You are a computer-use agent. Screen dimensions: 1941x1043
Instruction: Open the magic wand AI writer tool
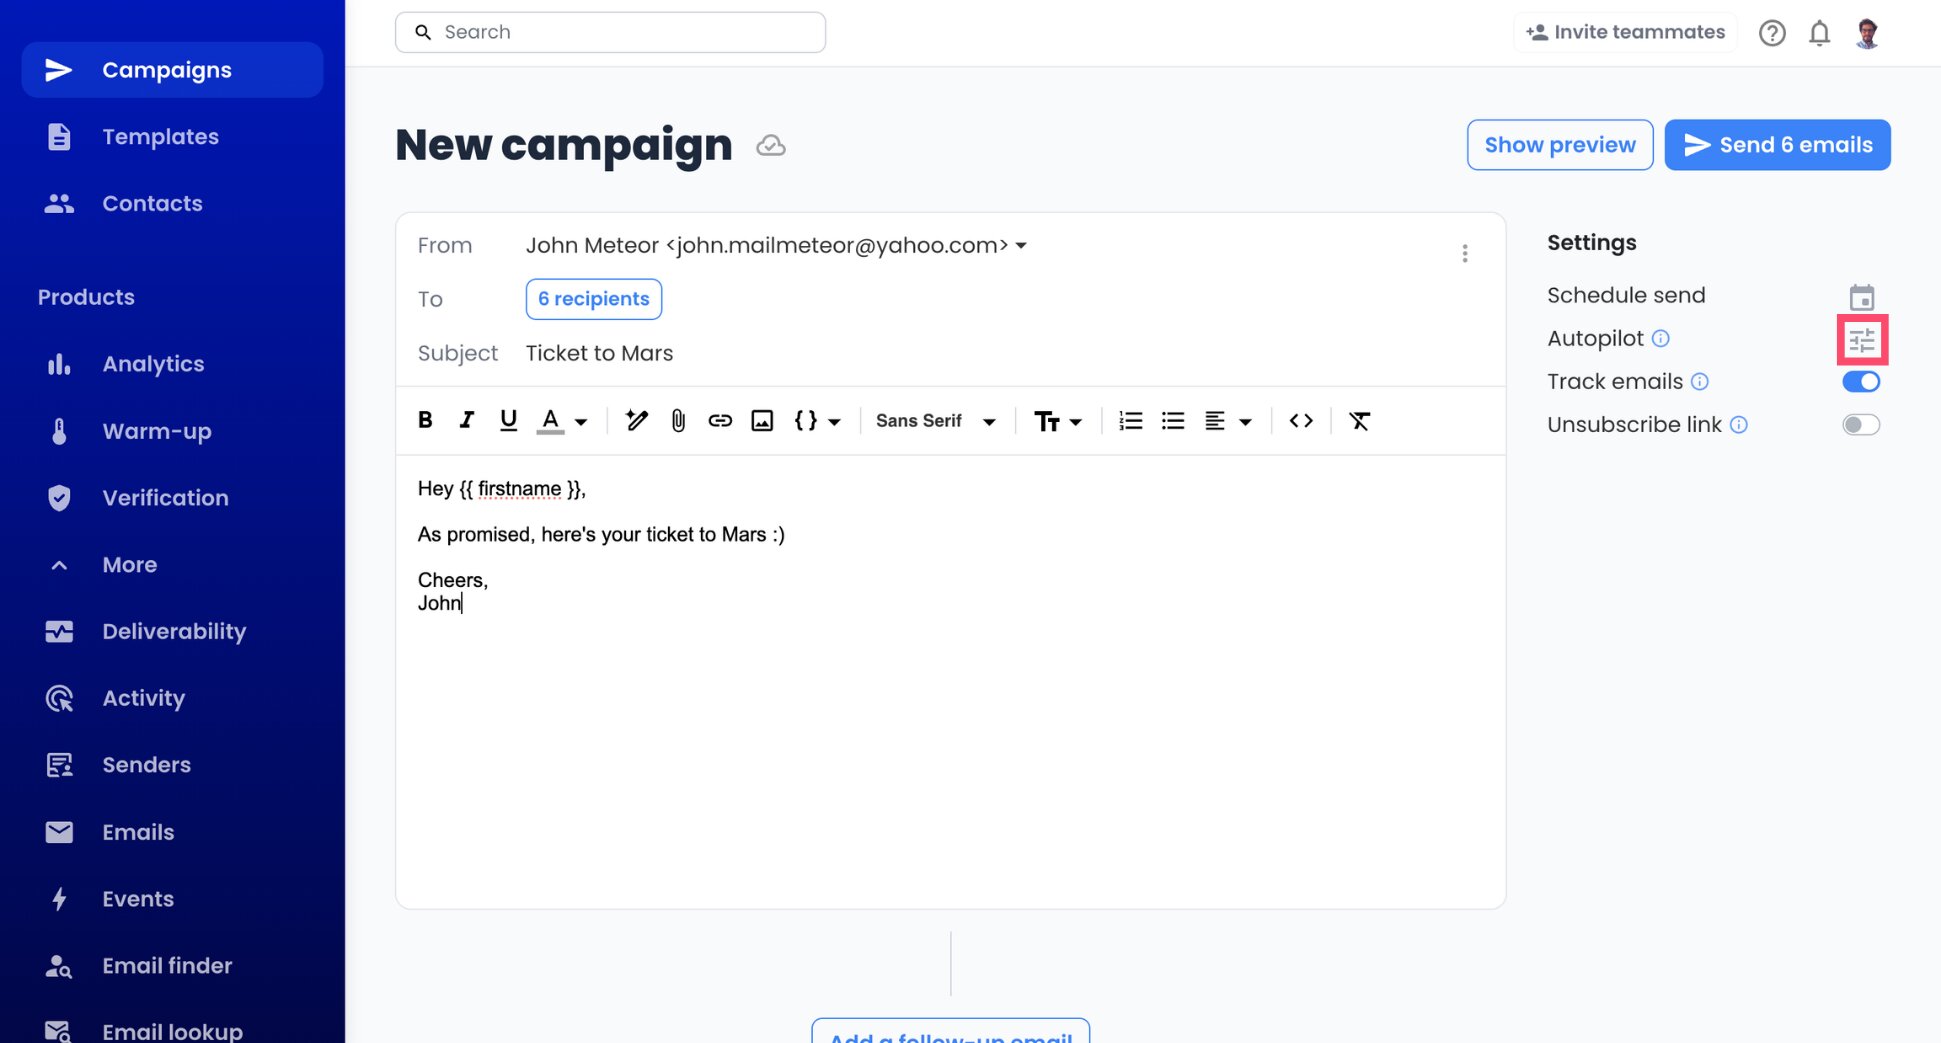(636, 421)
